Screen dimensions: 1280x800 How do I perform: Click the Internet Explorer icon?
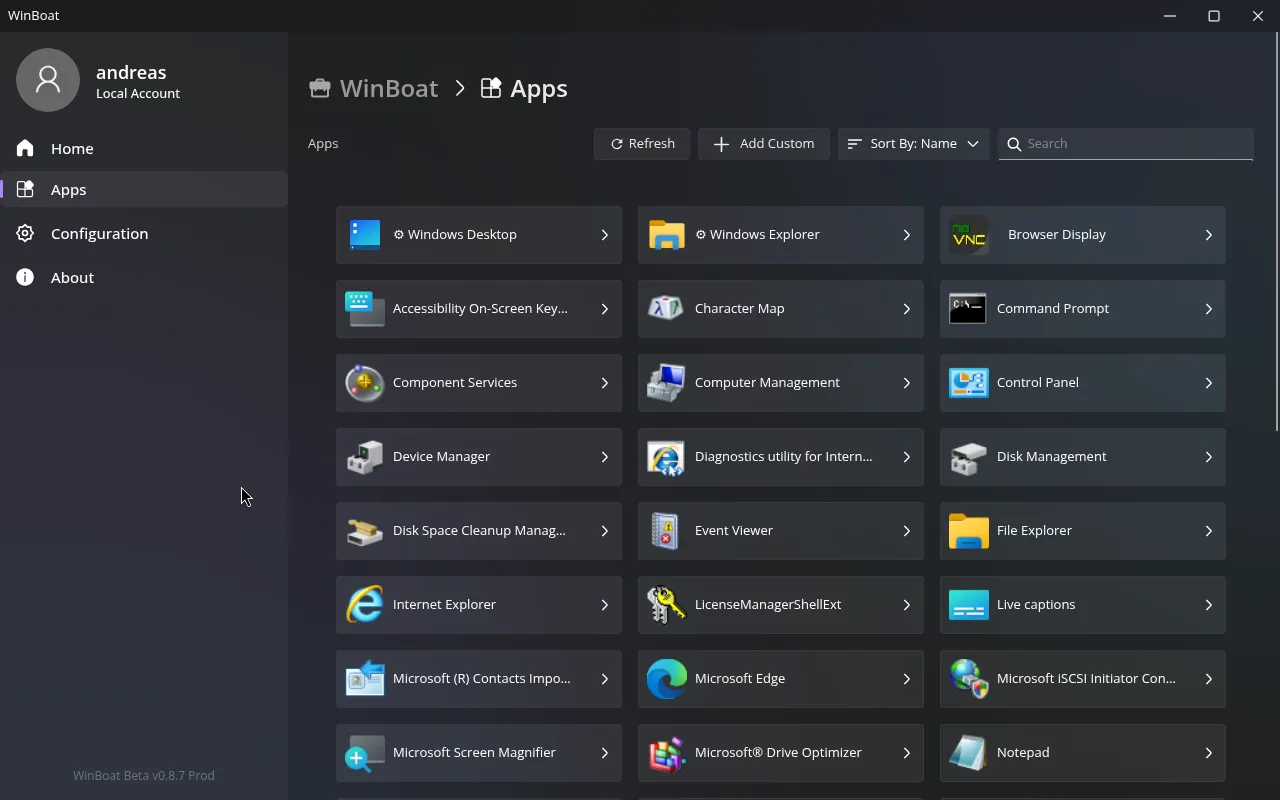coord(364,605)
